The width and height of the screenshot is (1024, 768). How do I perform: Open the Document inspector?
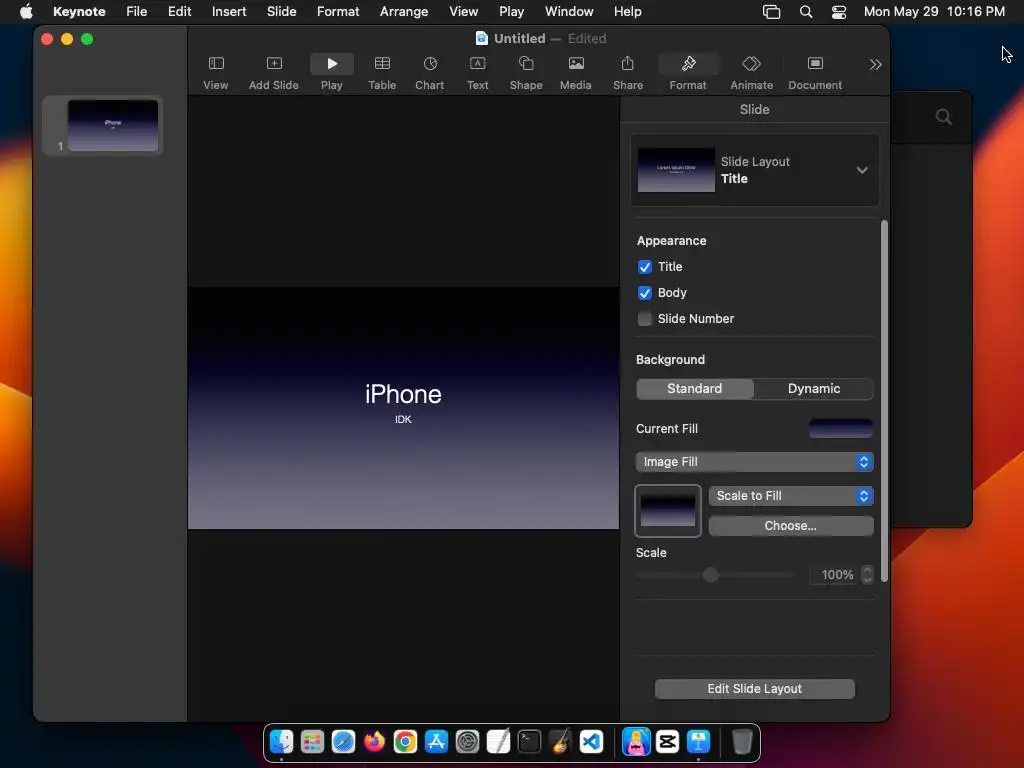815,73
